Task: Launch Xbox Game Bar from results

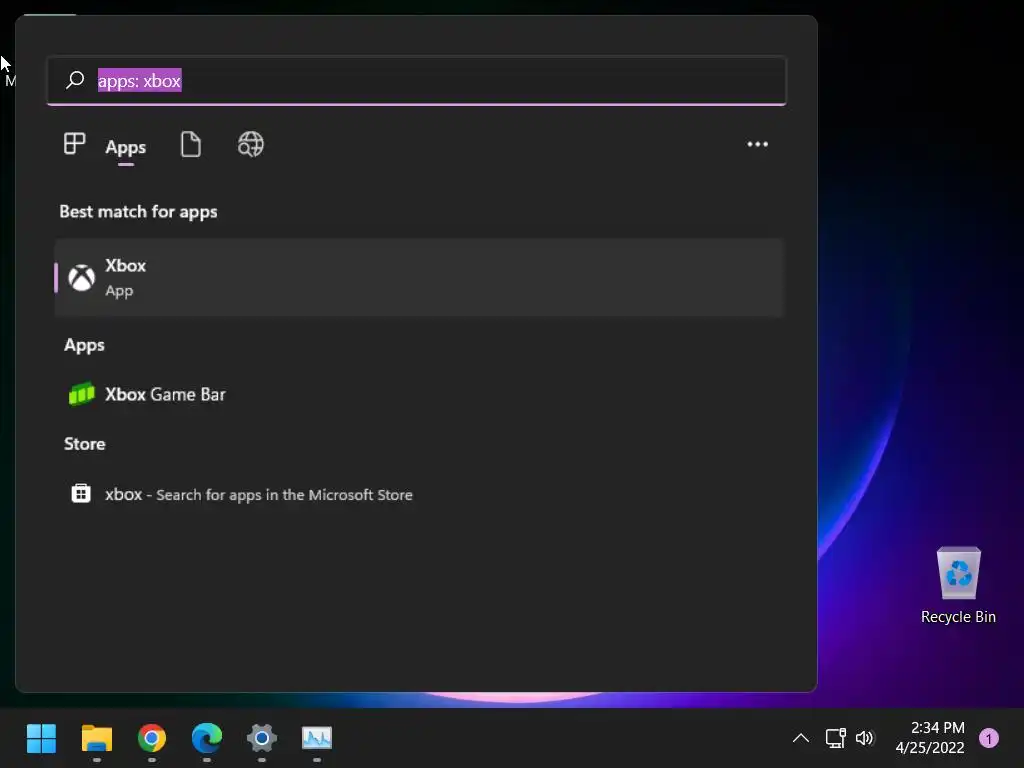Action: tap(419, 394)
